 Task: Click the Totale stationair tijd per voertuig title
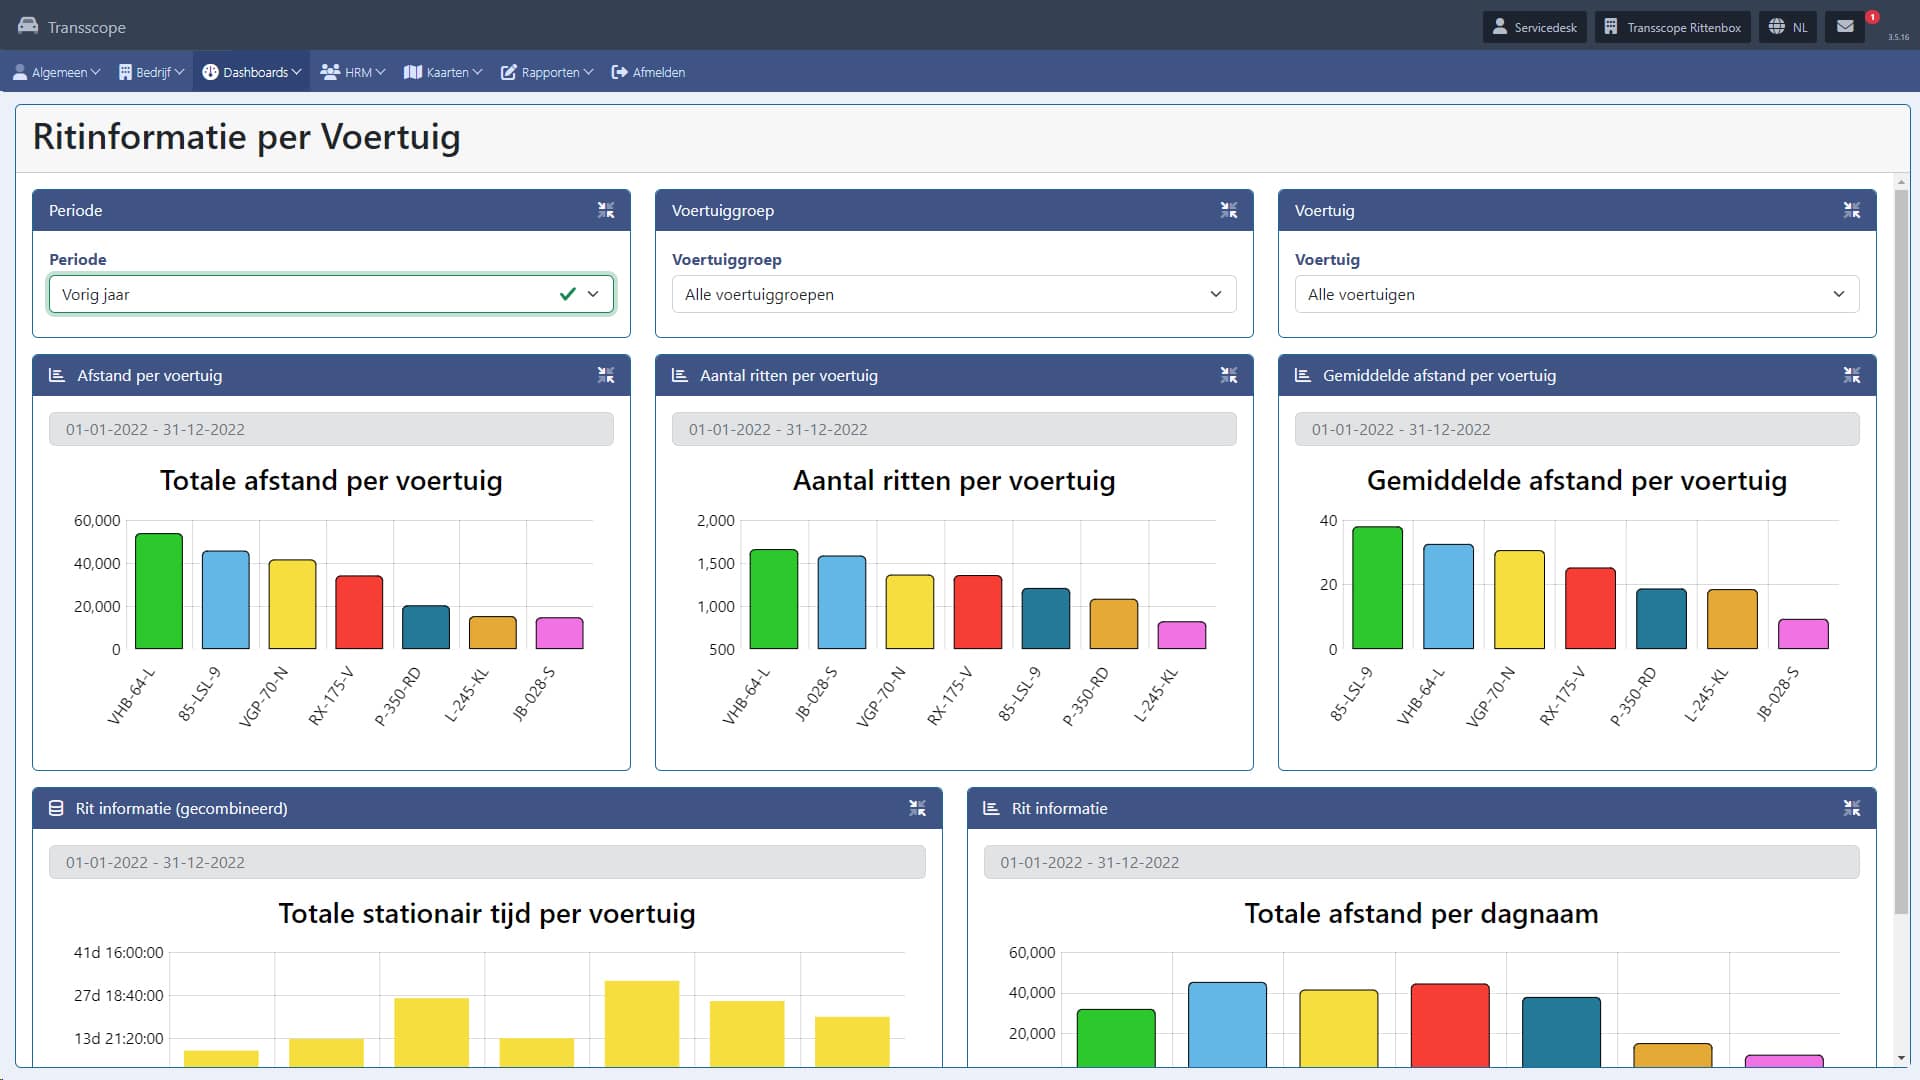pos(487,913)
